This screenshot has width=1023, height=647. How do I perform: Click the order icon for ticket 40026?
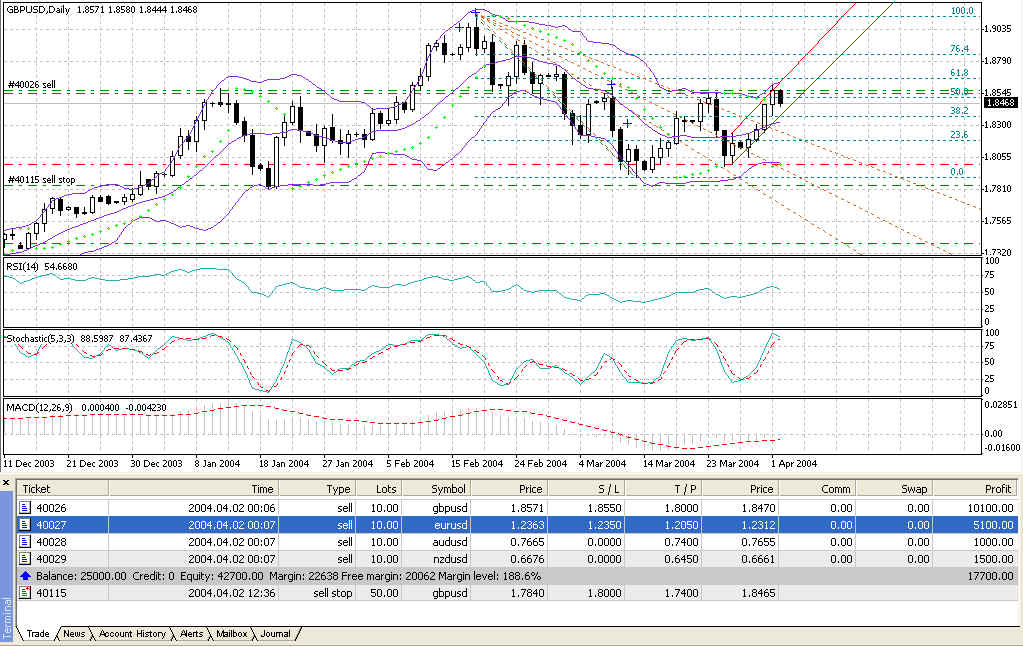click(26, 508)
